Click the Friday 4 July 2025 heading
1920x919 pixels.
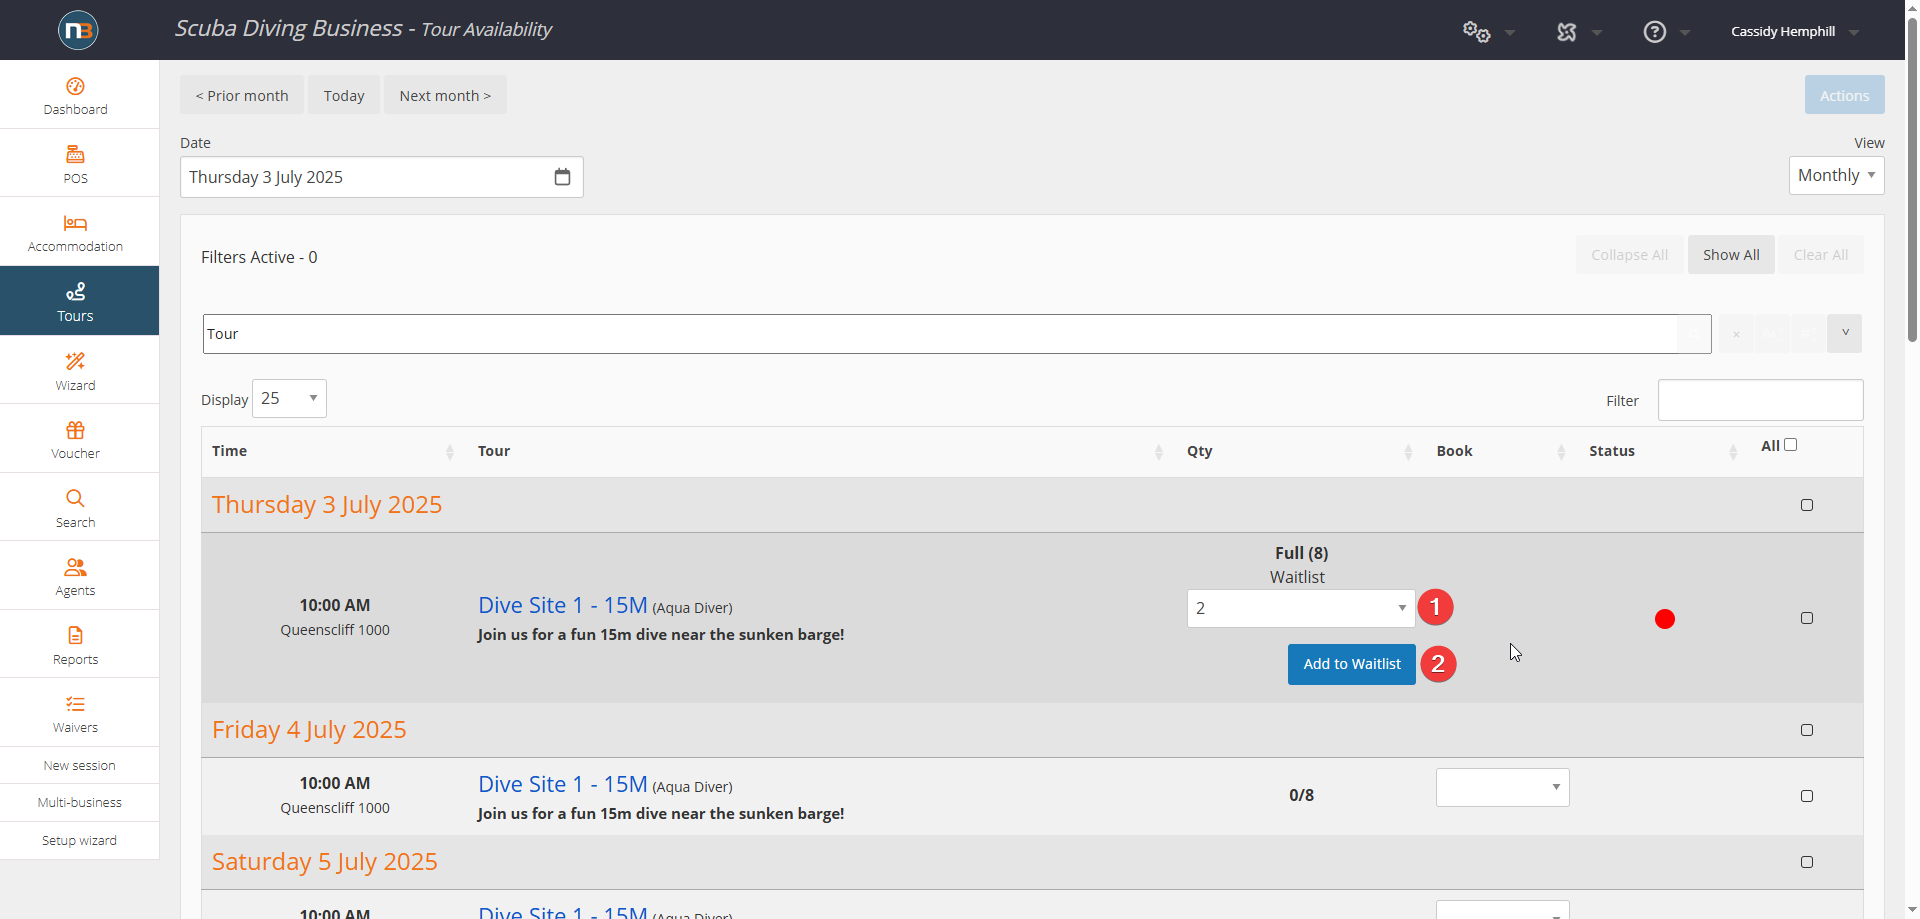tap(309, 730)
